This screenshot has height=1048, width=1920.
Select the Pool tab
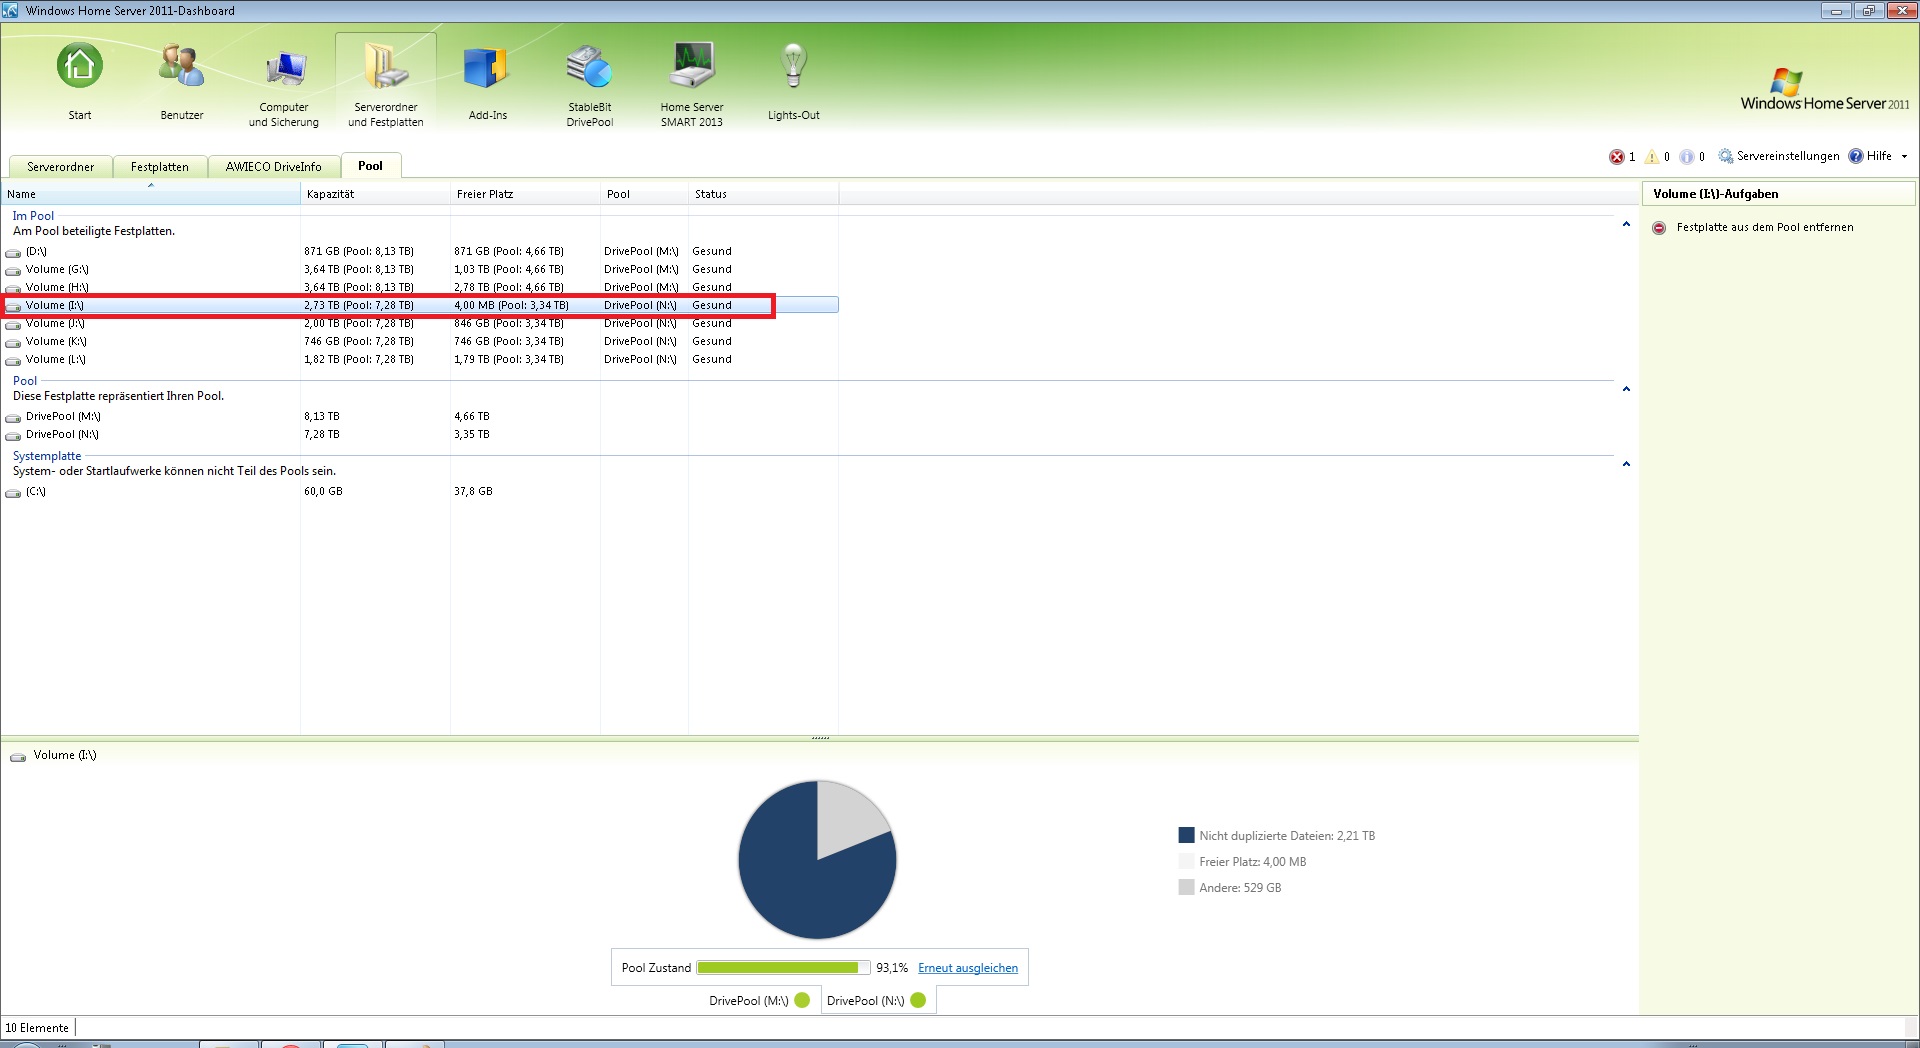click(371, 166)
